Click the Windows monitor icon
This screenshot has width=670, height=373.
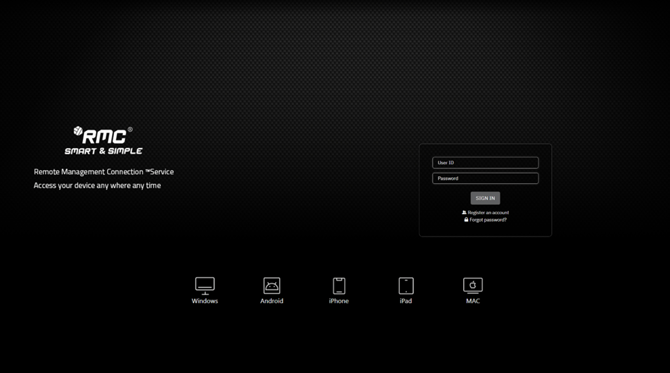(x=205, y=286)
